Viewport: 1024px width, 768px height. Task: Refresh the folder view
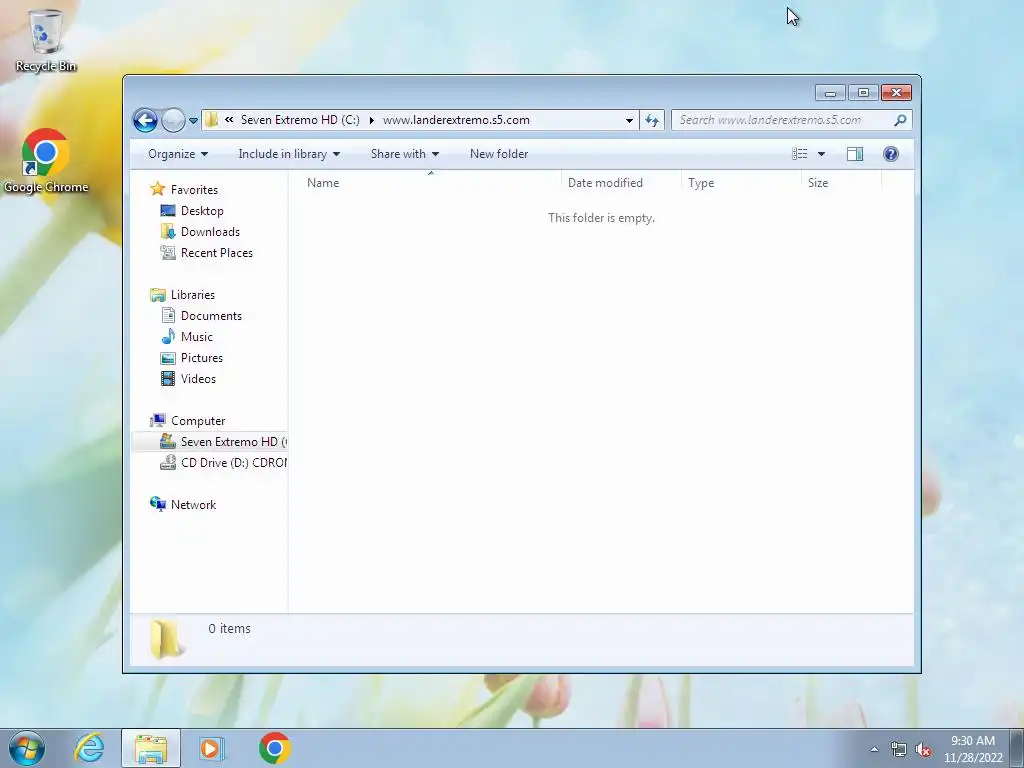point(652,120)
